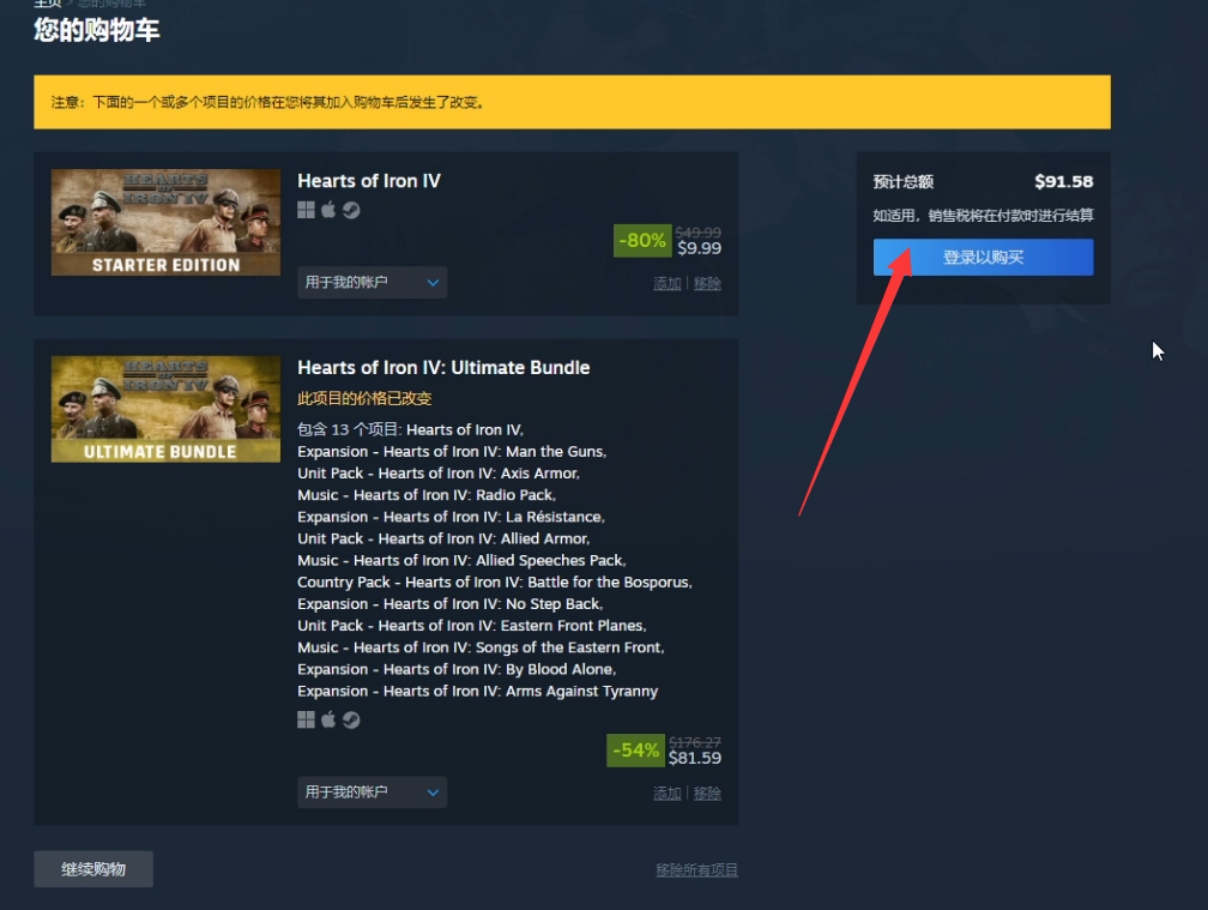Open Ultimate Bundle thumbnail image
Viewport: 1208px width, 910px height.
click(166, 409)
